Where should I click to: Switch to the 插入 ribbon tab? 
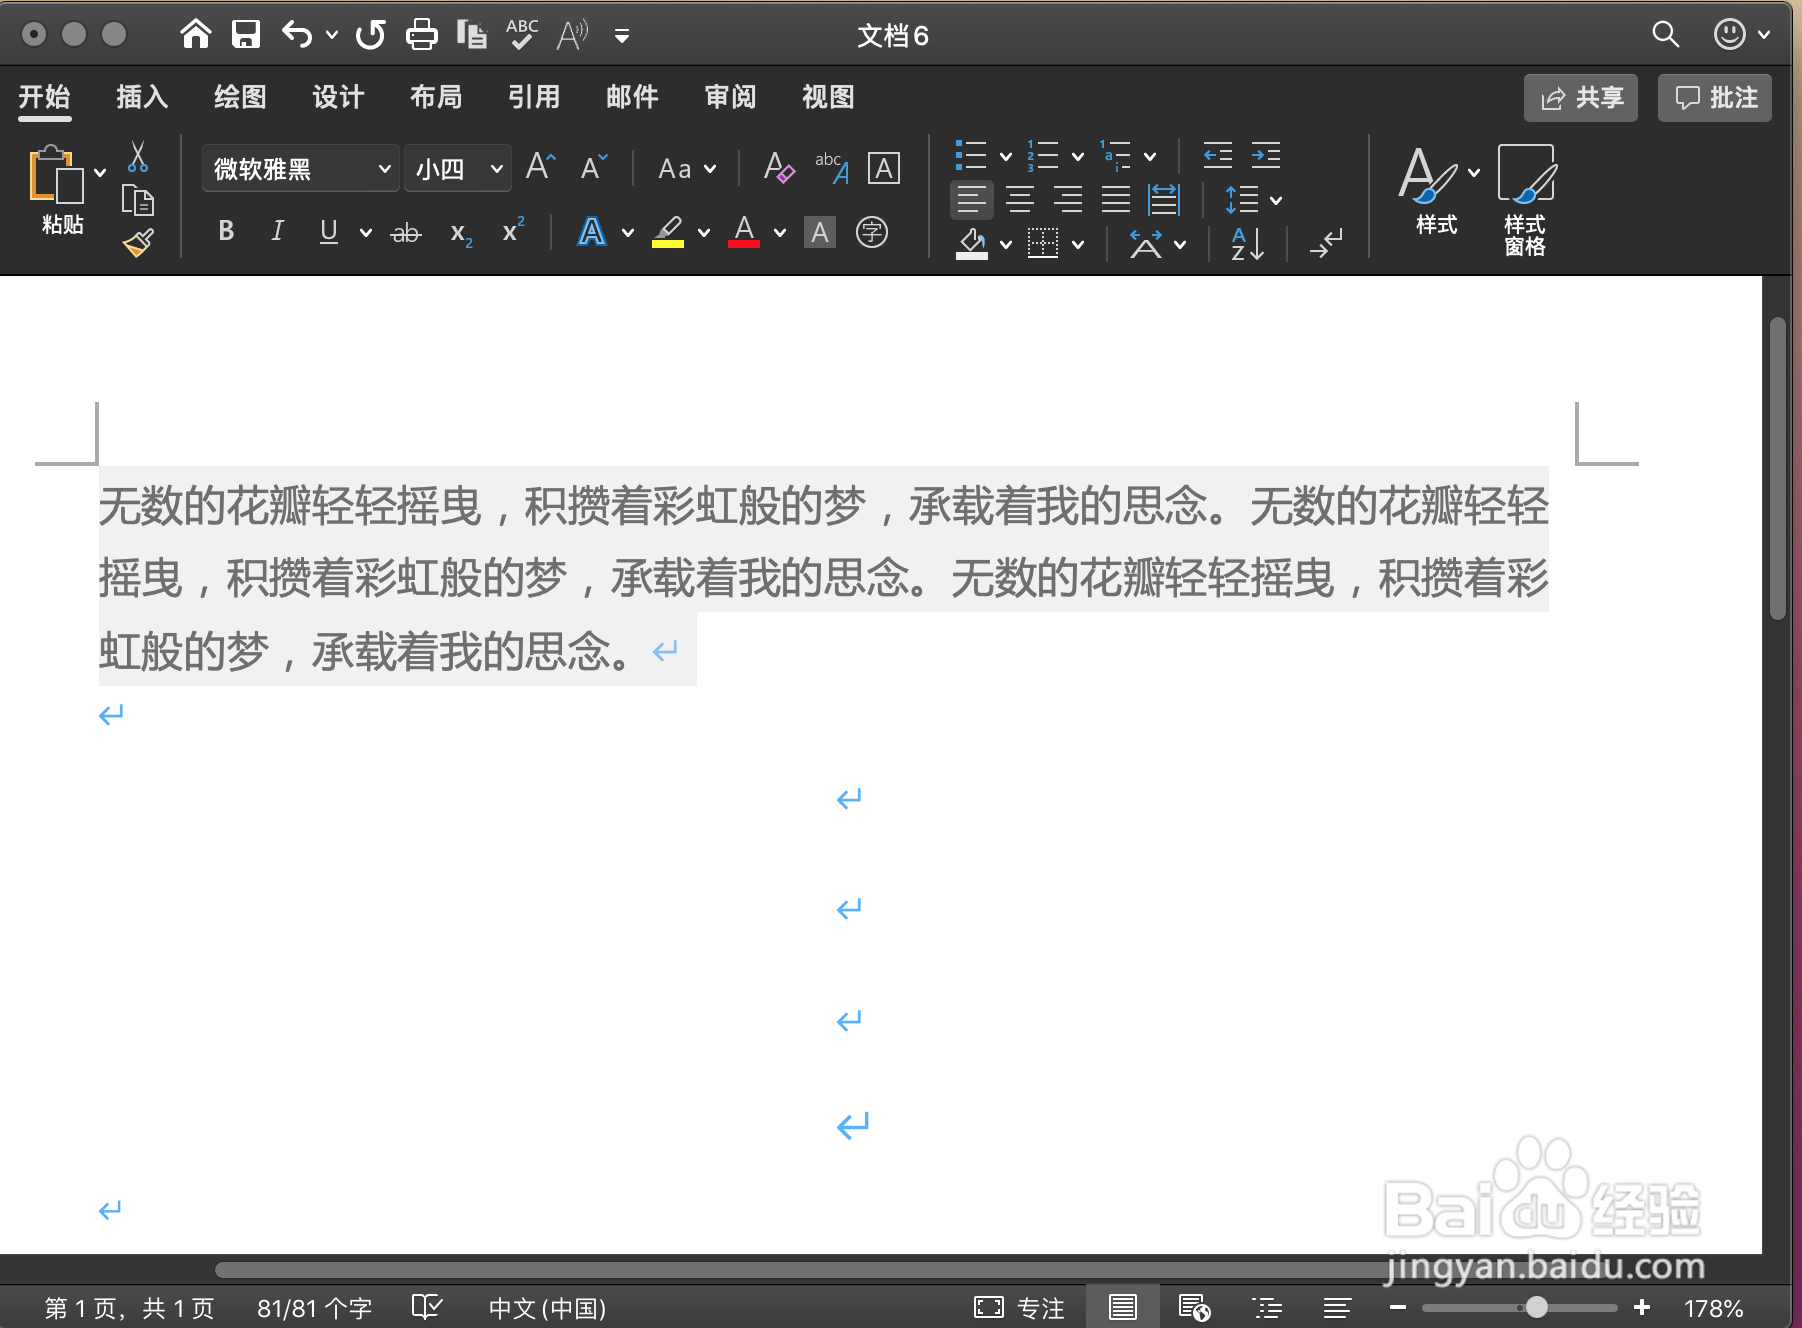pyautogui.click(x=141, y=97)
